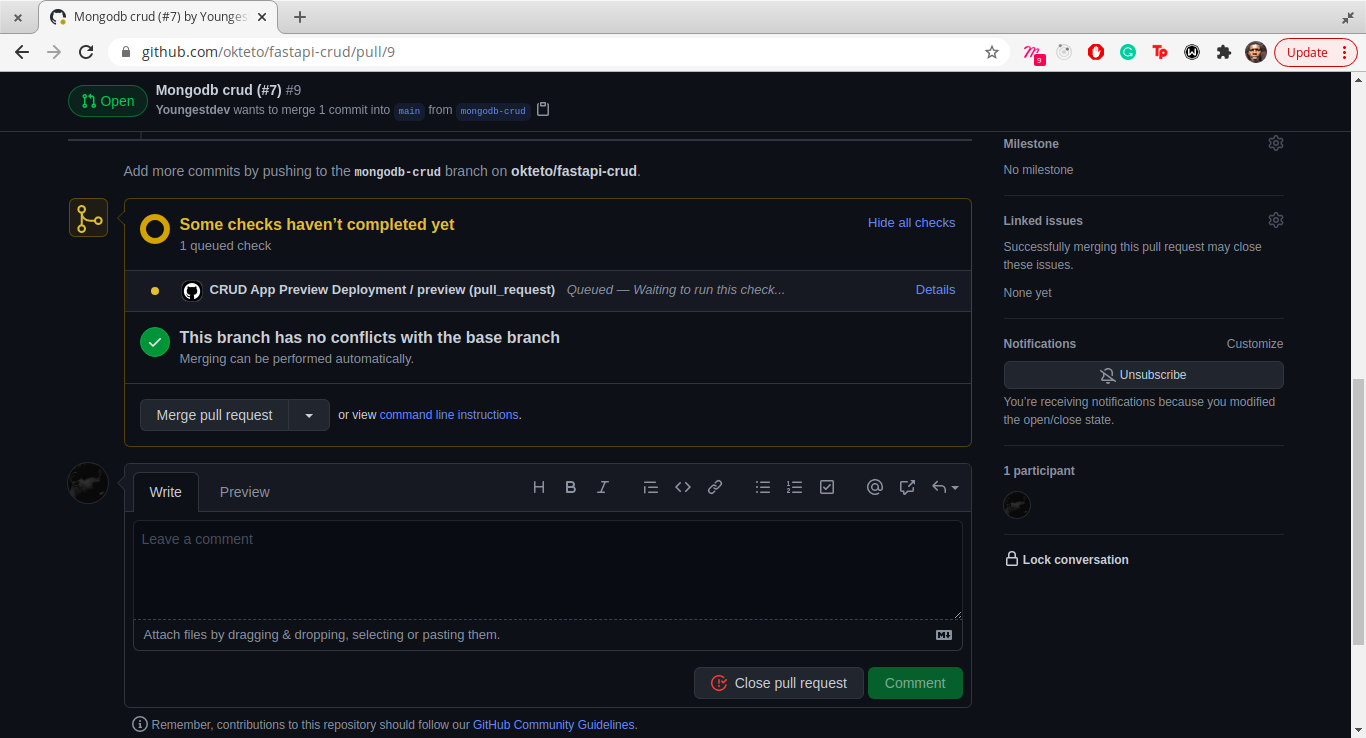Open browser Extensions puzzle icon

pos(1224,52)
